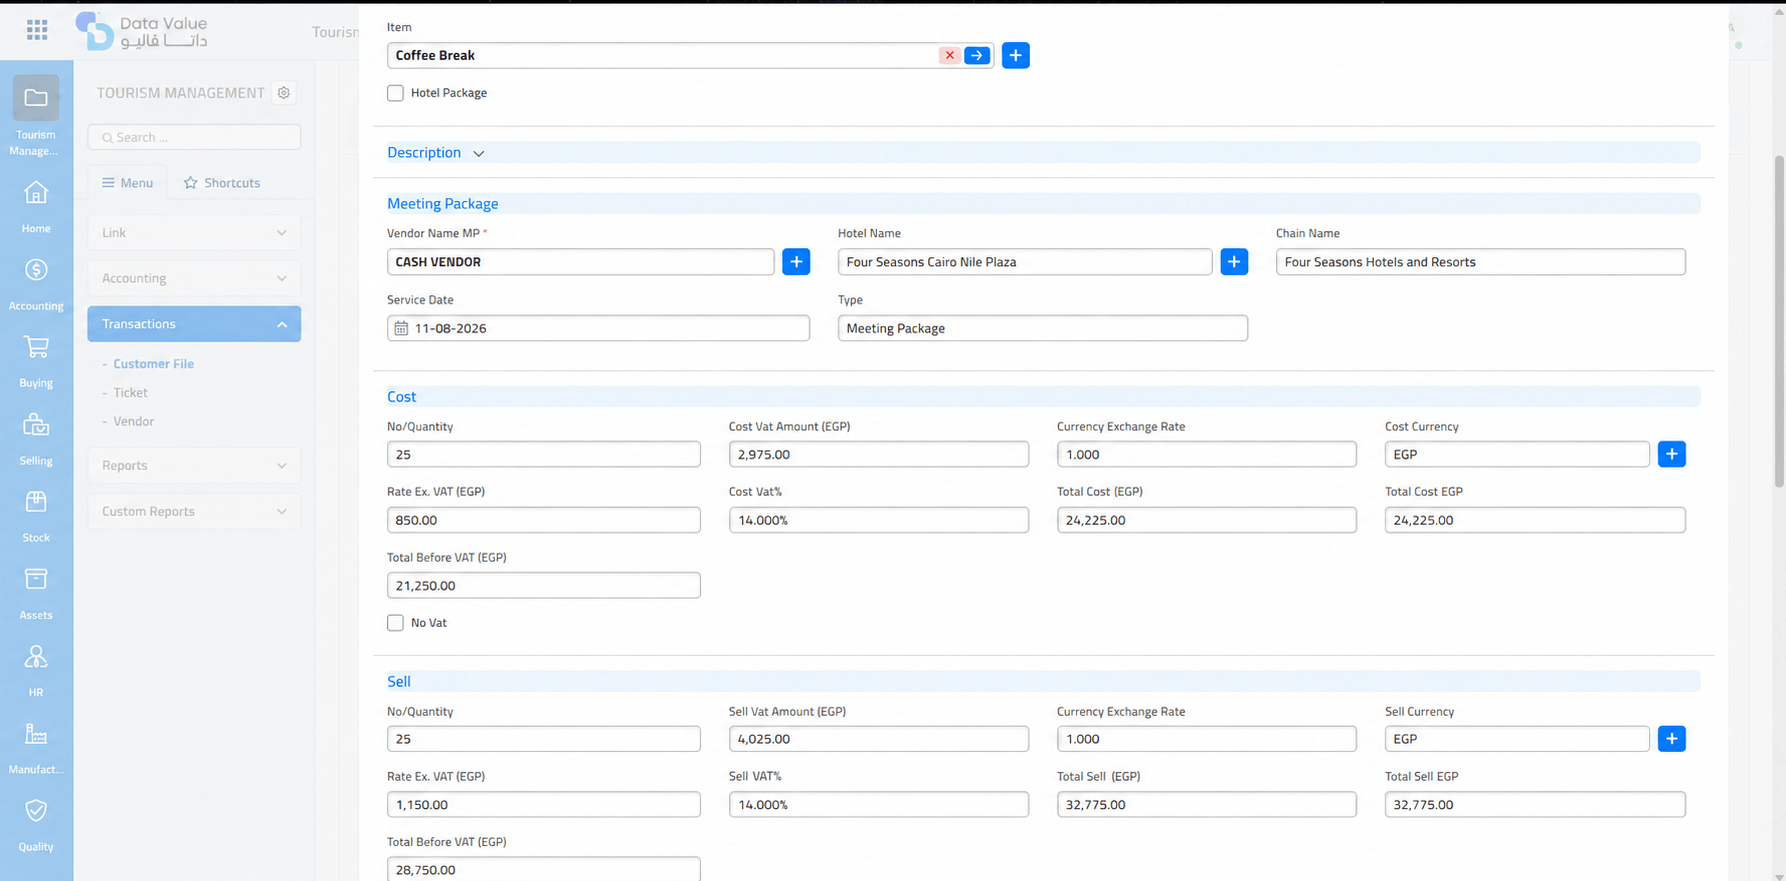Expand the Reports menu group
The image size is (1786, 881).
point(194,466)
